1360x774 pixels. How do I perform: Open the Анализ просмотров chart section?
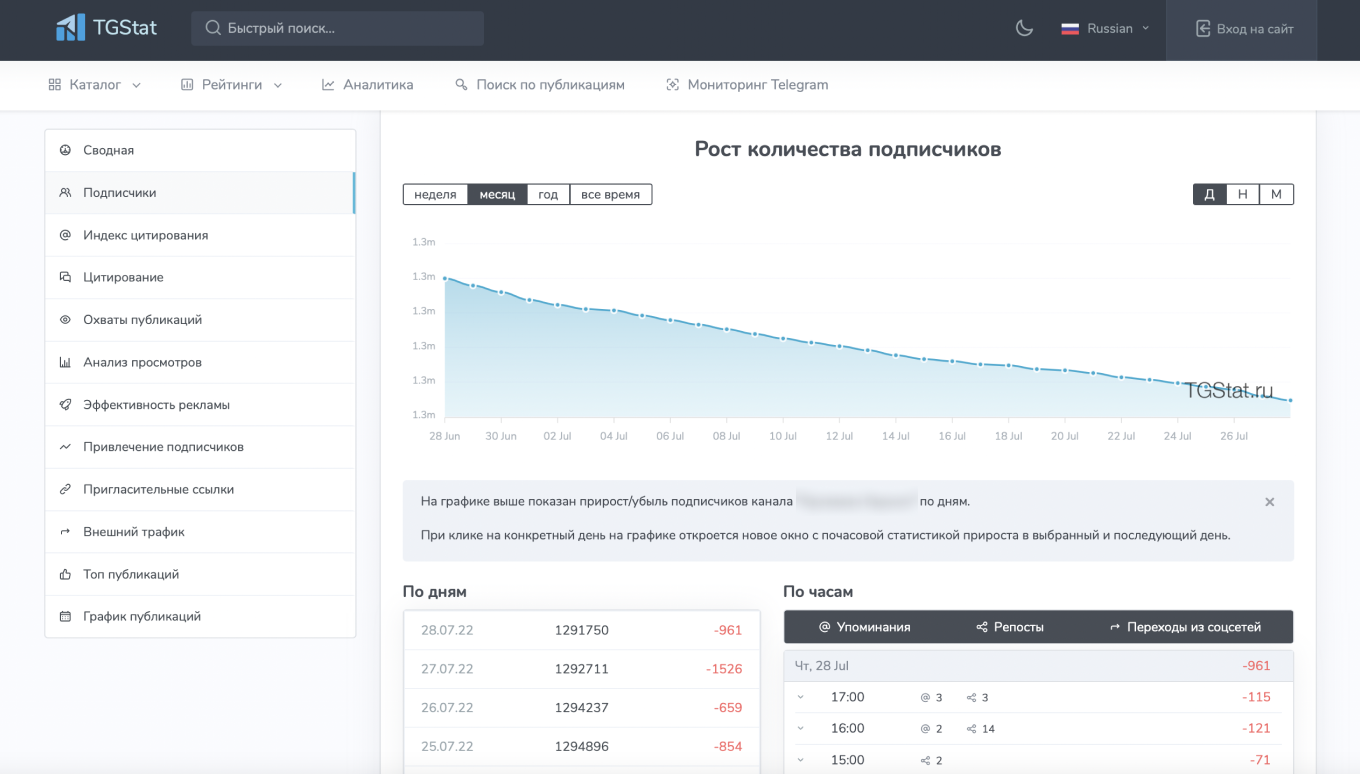pyautogui.click(x=142, y=362)
